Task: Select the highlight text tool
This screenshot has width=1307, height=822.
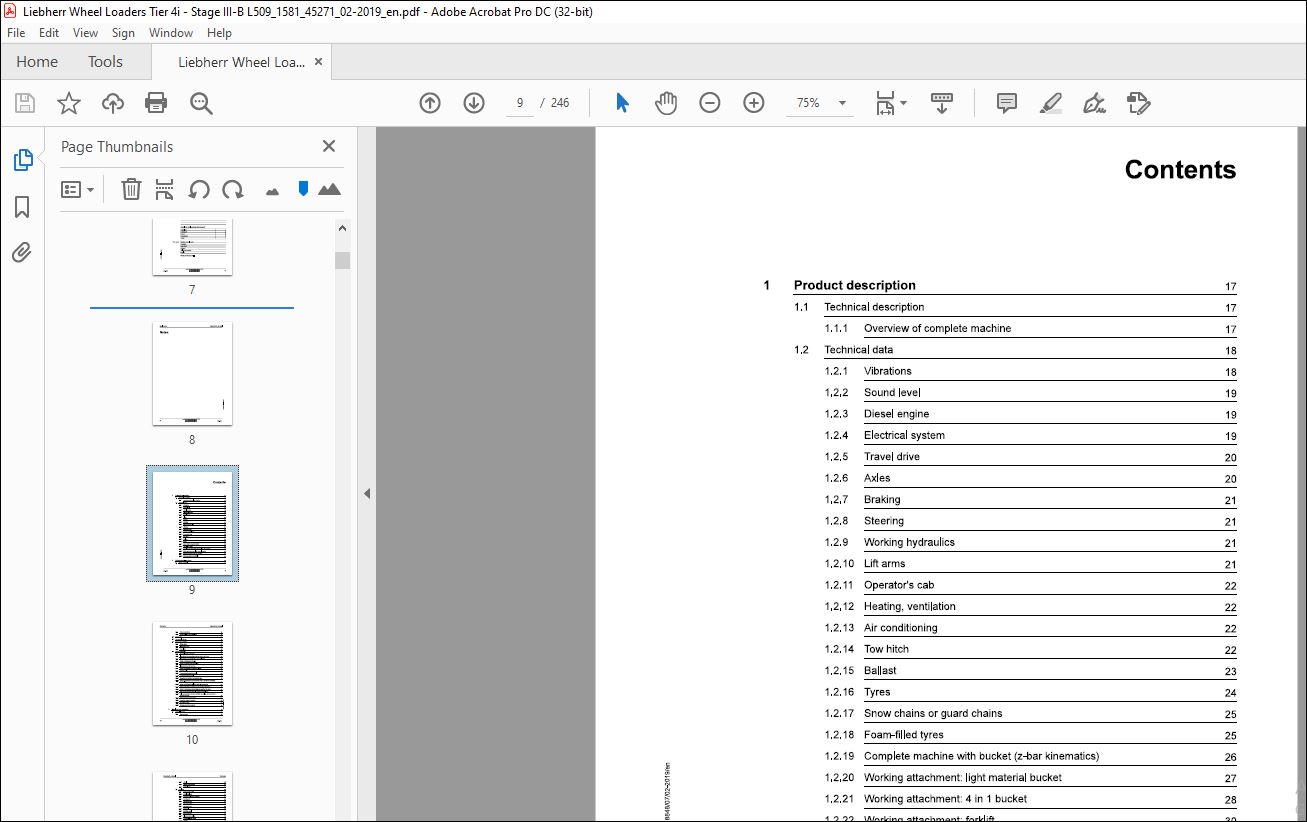Action: point(1050,103)
